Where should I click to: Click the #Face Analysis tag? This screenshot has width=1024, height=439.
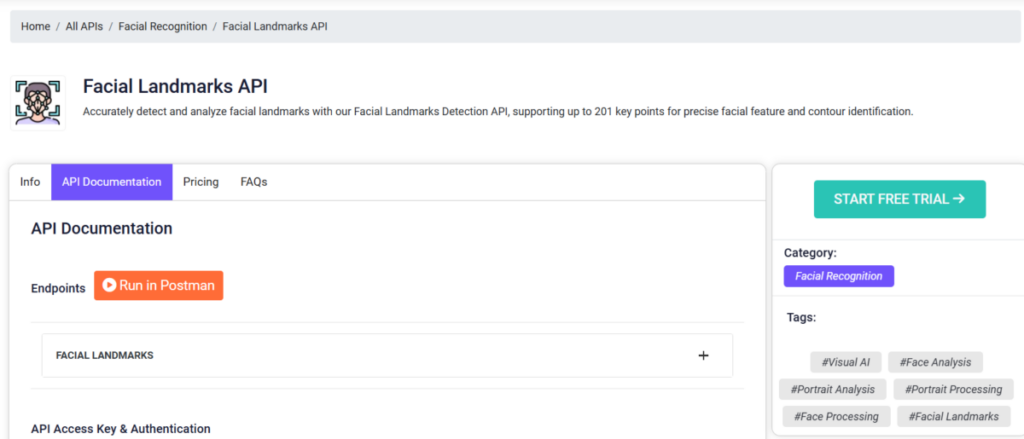(x=935, y=362)
